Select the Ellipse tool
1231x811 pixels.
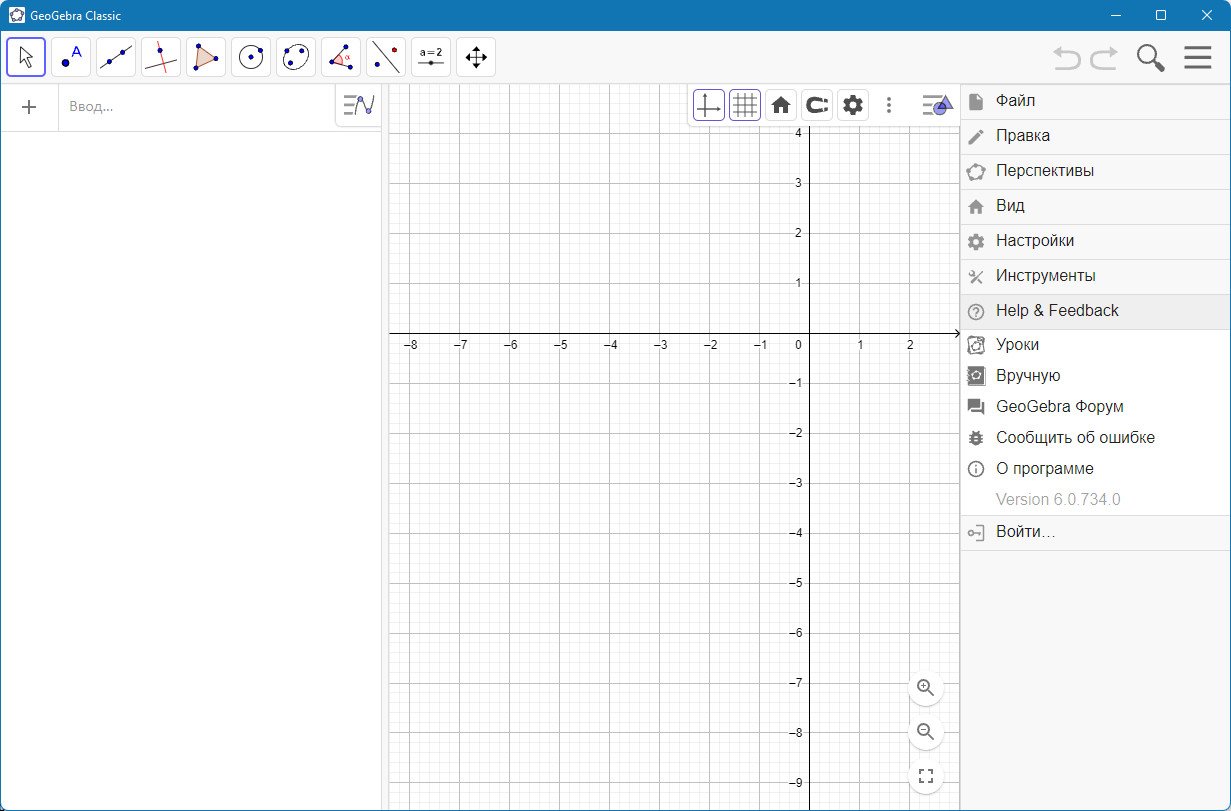point(296,57)
